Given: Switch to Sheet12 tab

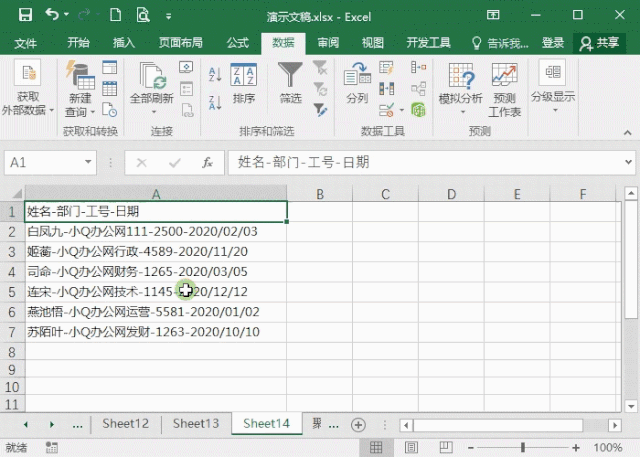Looking at the screenshot, I should pyautogui.click(x=125, y=424).
